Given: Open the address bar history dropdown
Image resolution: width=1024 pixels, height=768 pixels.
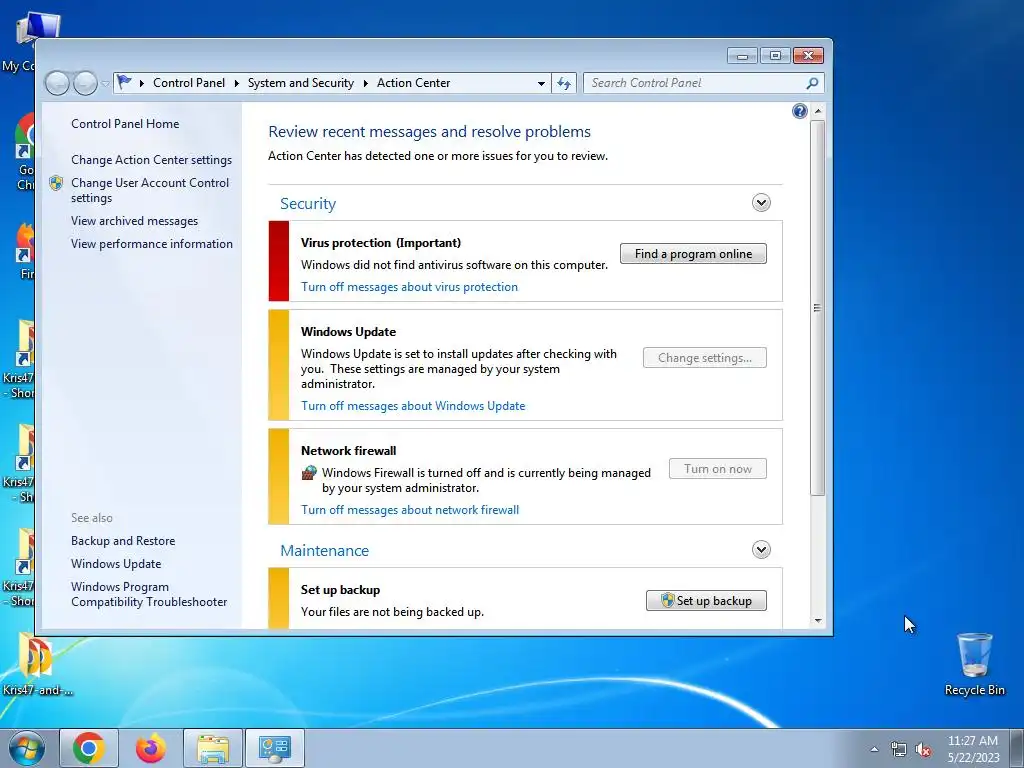Looking at the screenshot, I should click(x=541, y=83).
